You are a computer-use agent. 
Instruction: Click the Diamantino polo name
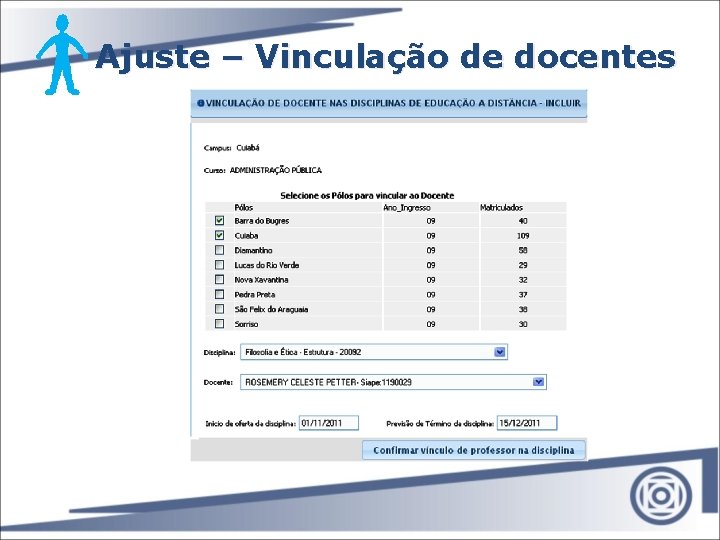(253, 250)
